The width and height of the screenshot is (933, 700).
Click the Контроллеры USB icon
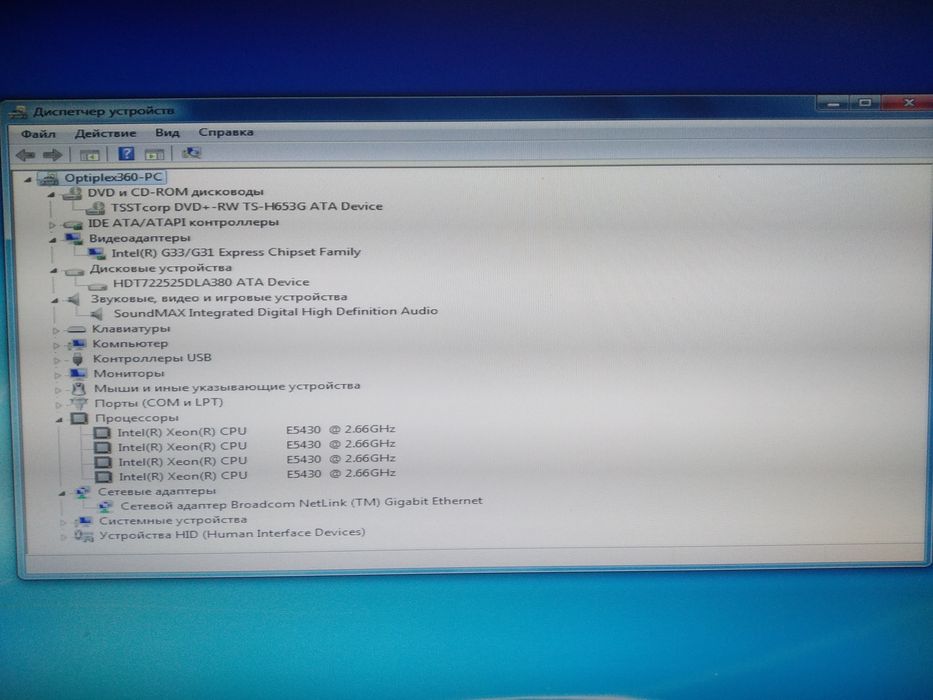click(x=77, y=359)
